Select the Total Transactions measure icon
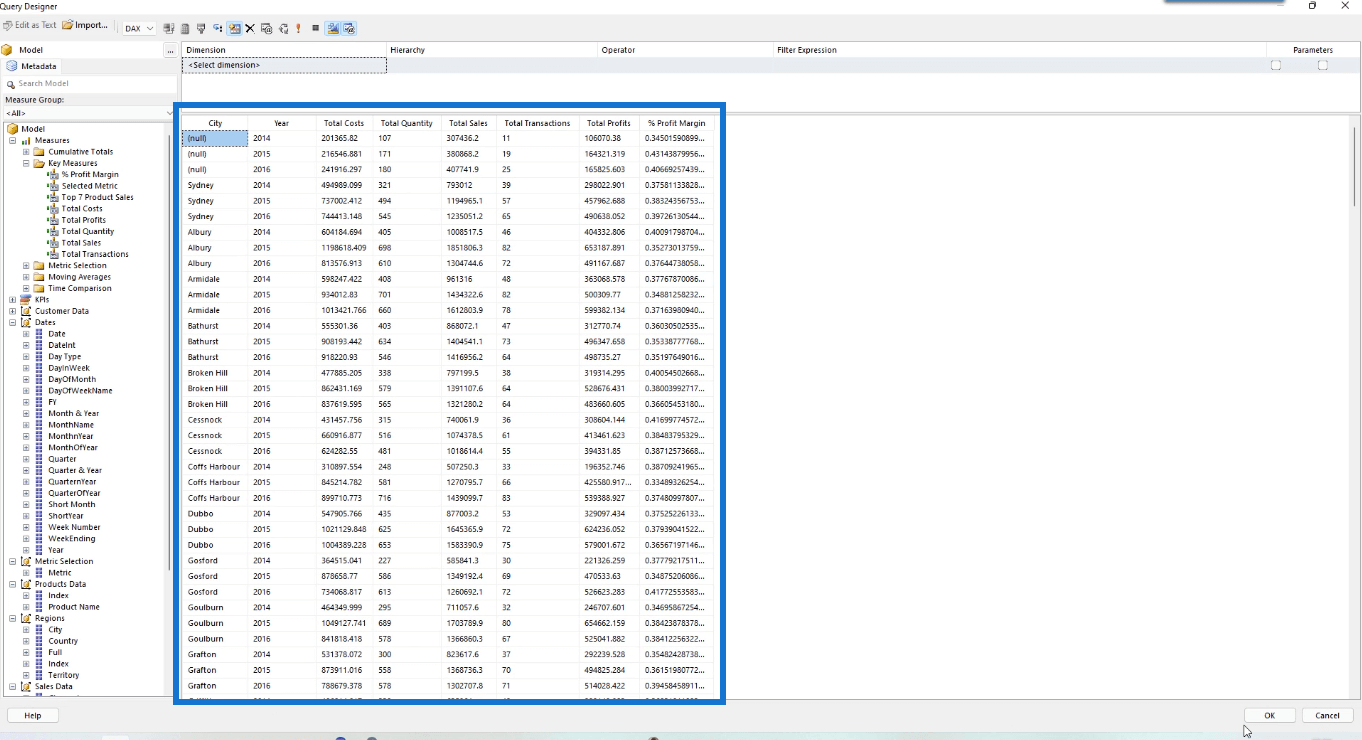 click(53, 254)
